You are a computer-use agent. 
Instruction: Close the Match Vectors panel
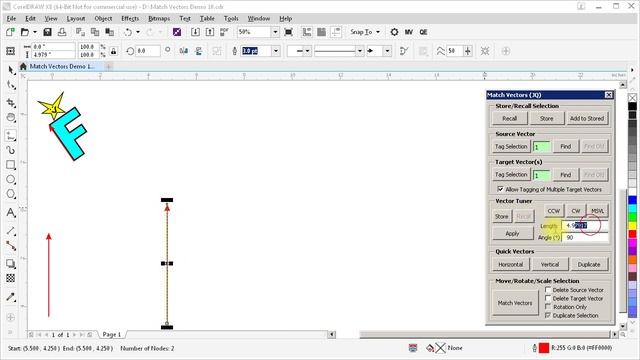(x=608, y=95)
